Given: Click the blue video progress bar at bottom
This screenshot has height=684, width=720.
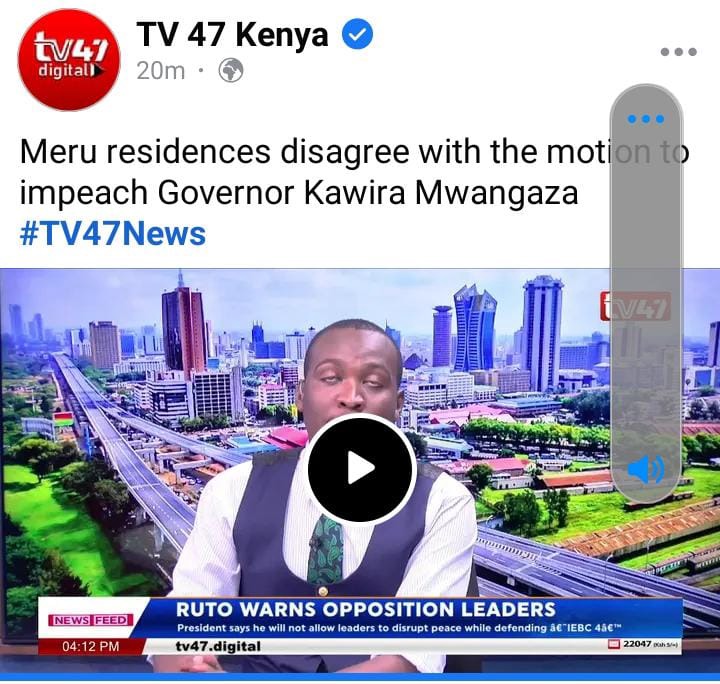Looking at the screenshot, I should click(x=360, y=678).
